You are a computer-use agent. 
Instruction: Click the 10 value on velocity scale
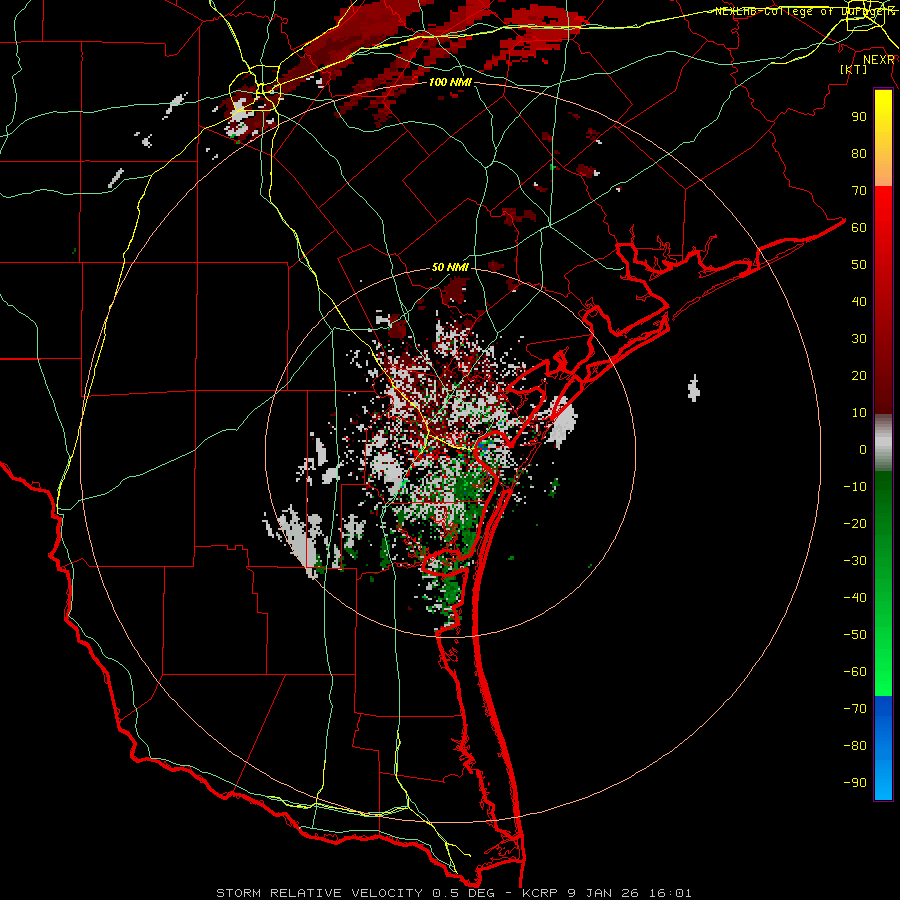[x=859, y=413]
